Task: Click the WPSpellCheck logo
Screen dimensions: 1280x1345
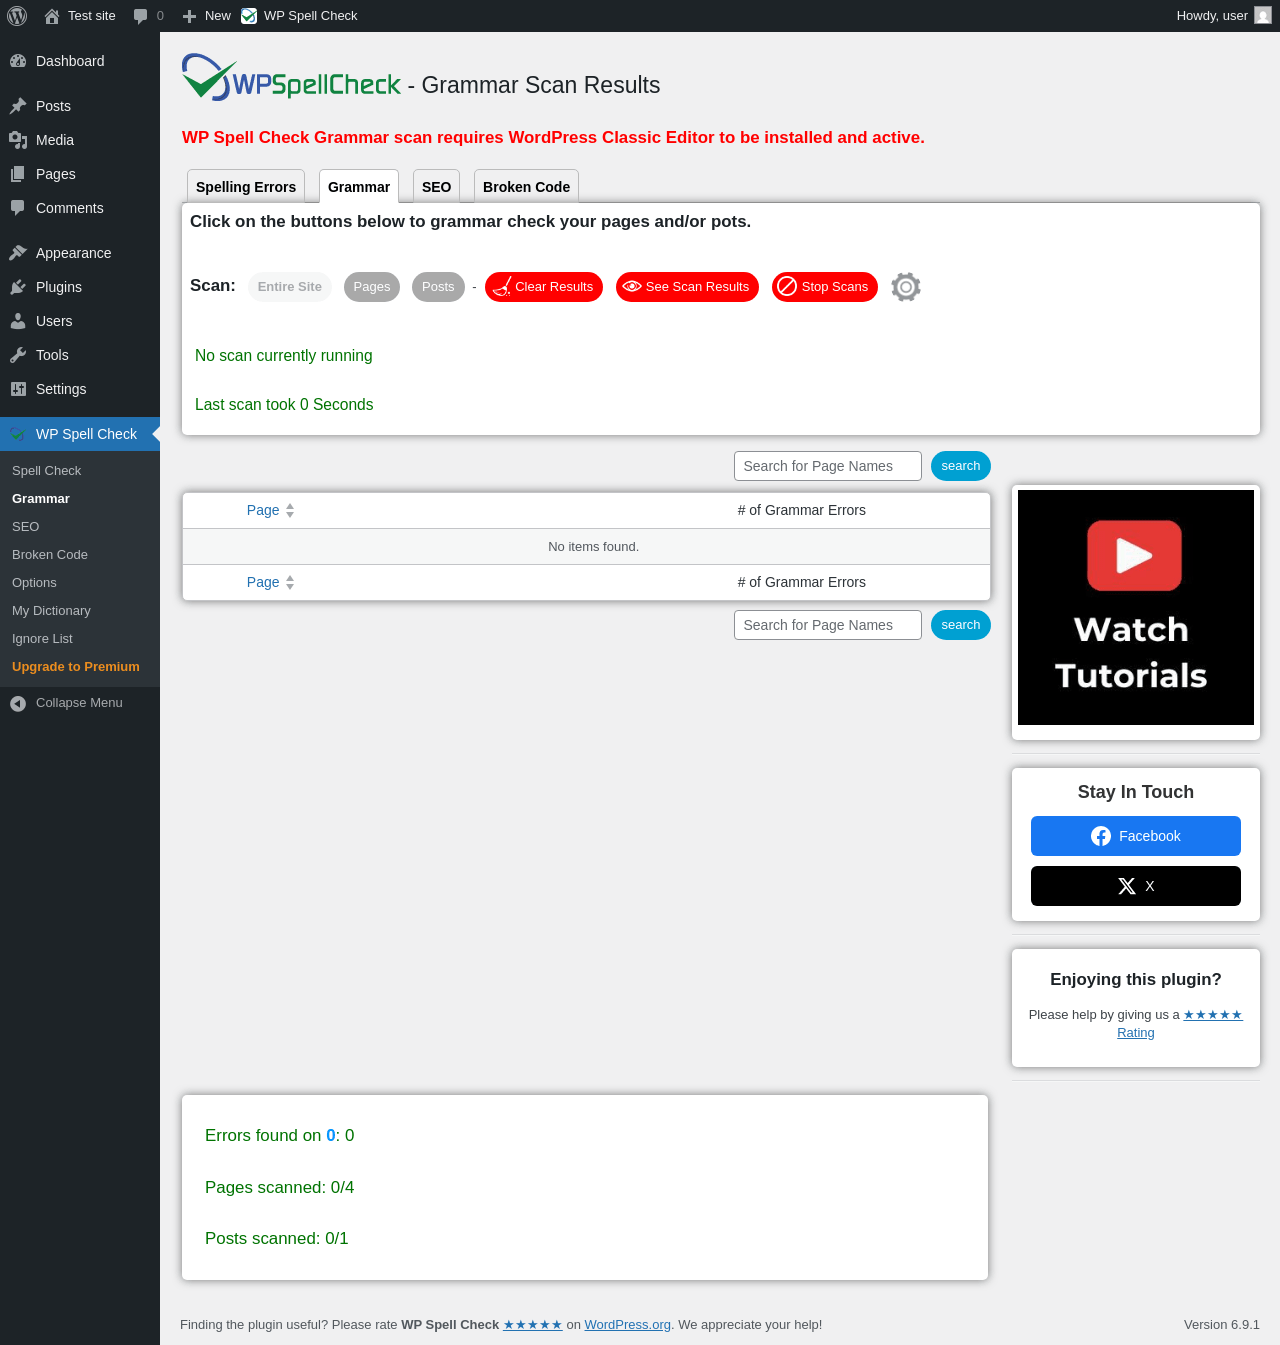Action: pos(291,78)
